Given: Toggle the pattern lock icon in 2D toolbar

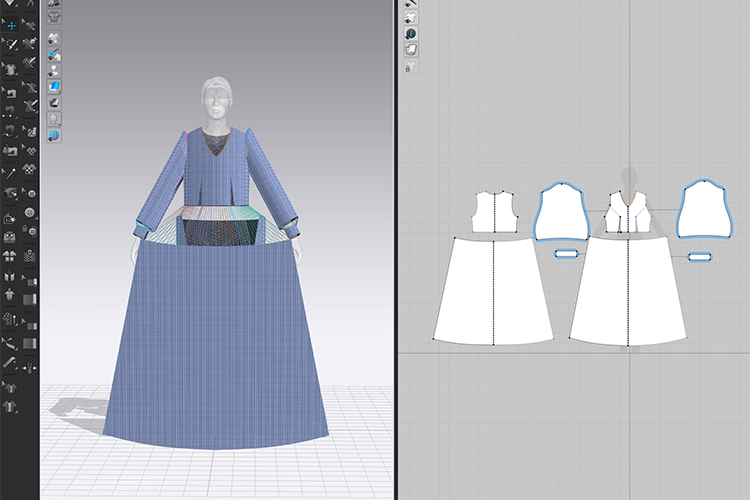Looking at the screenshot, I should pyautogui.click(x=411, y=66).
